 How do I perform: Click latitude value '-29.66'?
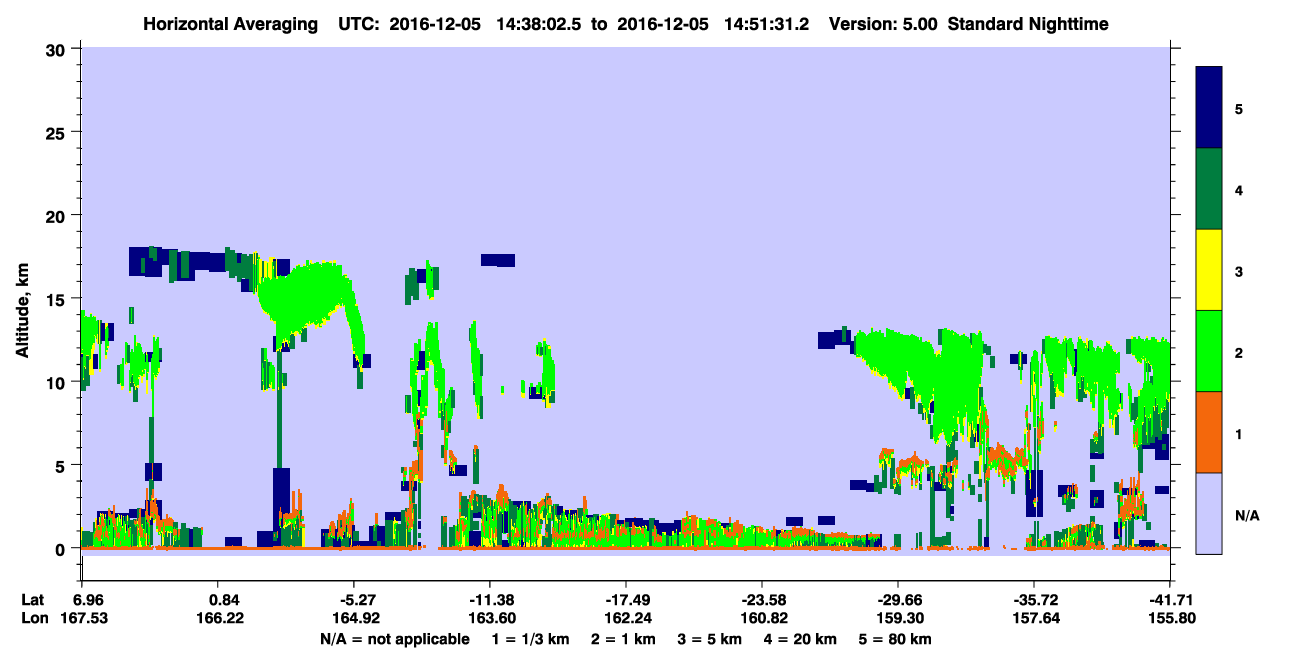tap(897, 600)
